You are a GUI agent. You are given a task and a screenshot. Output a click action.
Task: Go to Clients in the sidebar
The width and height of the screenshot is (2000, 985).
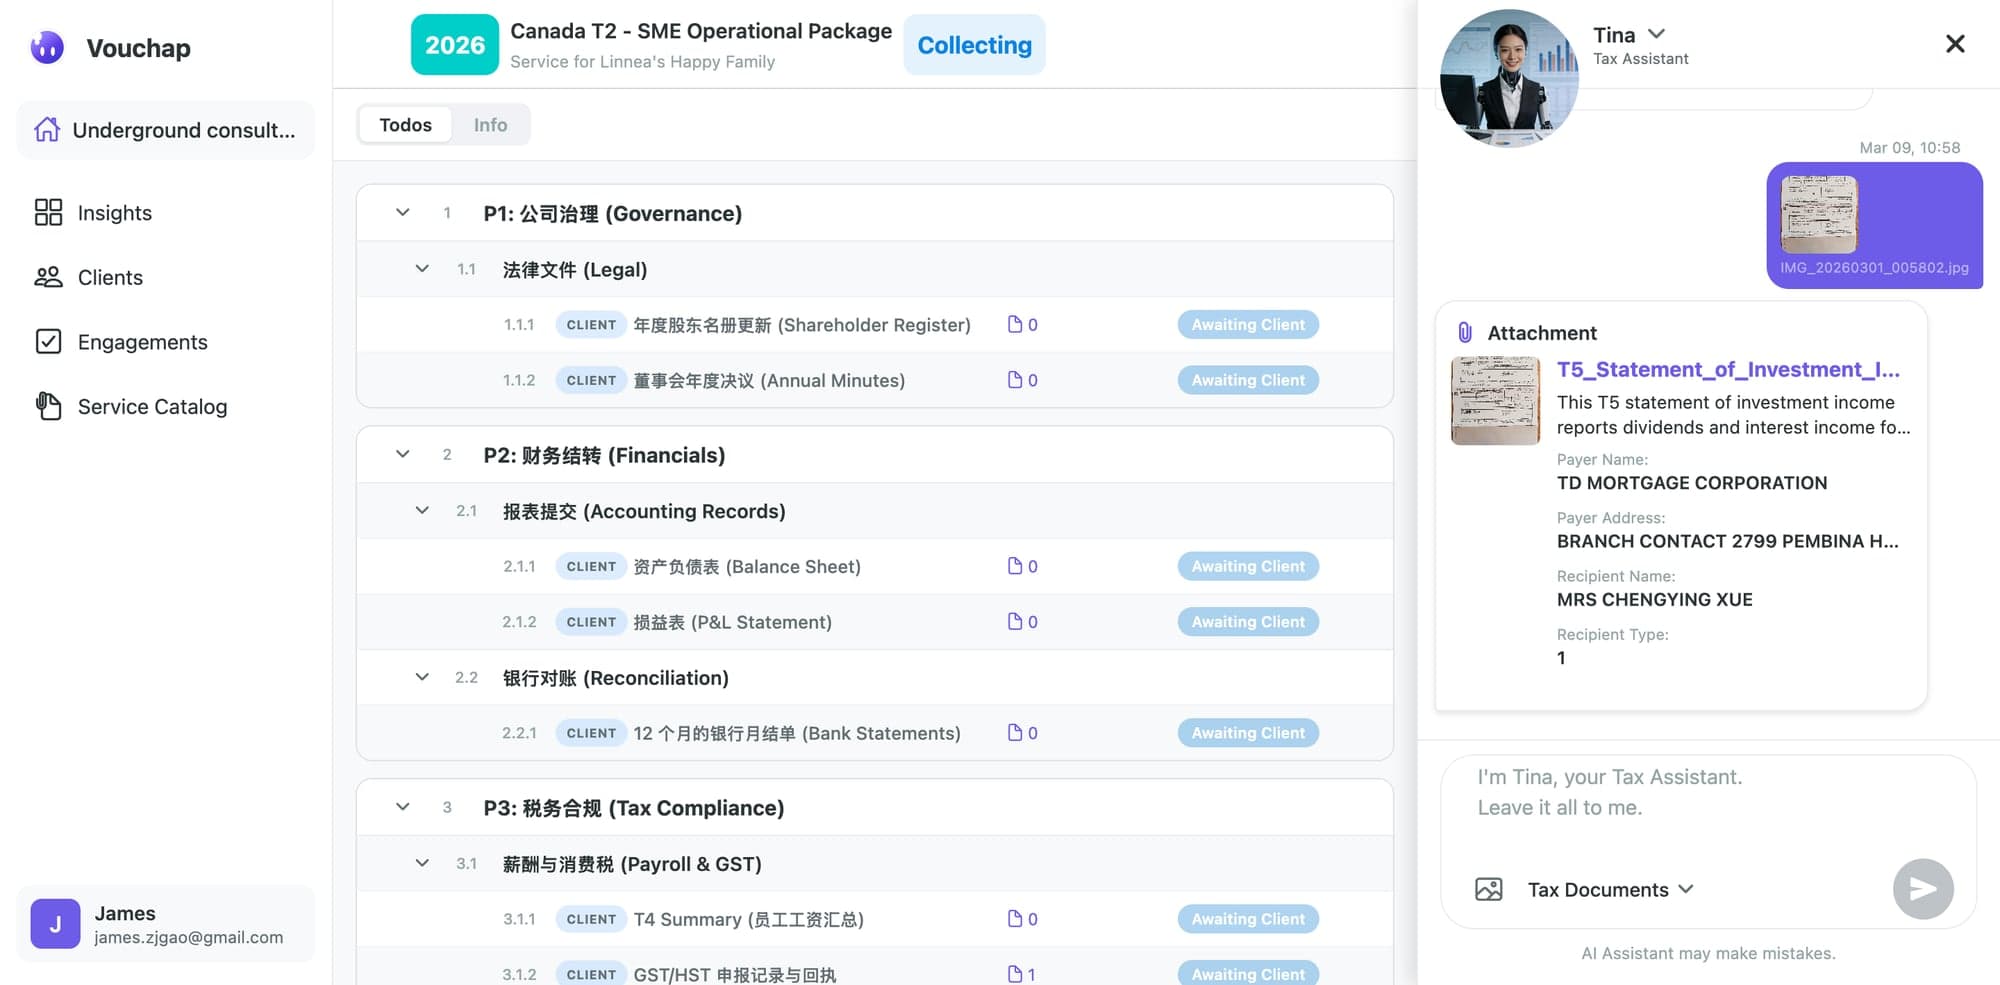coord(110,277)
